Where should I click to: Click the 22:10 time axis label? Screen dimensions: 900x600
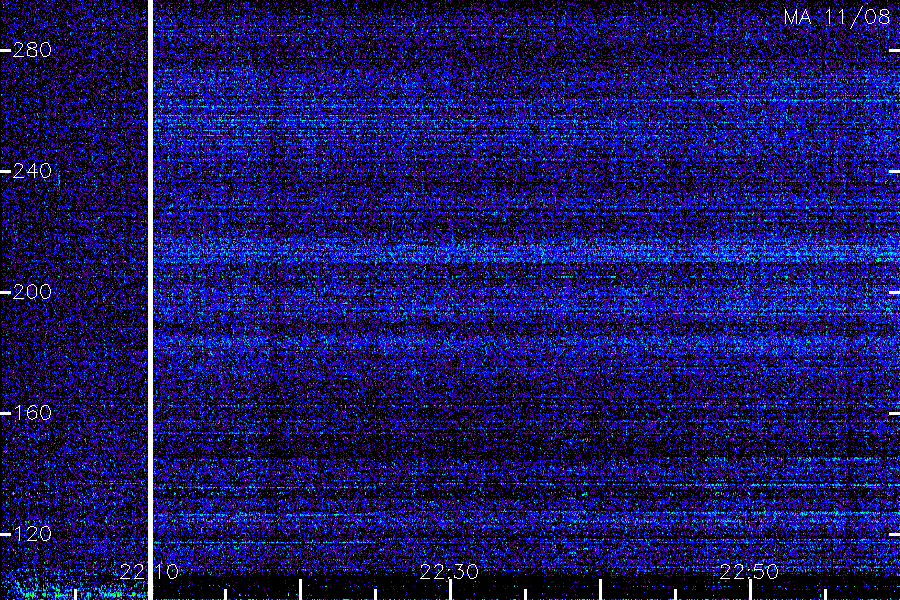coord(149,571)
